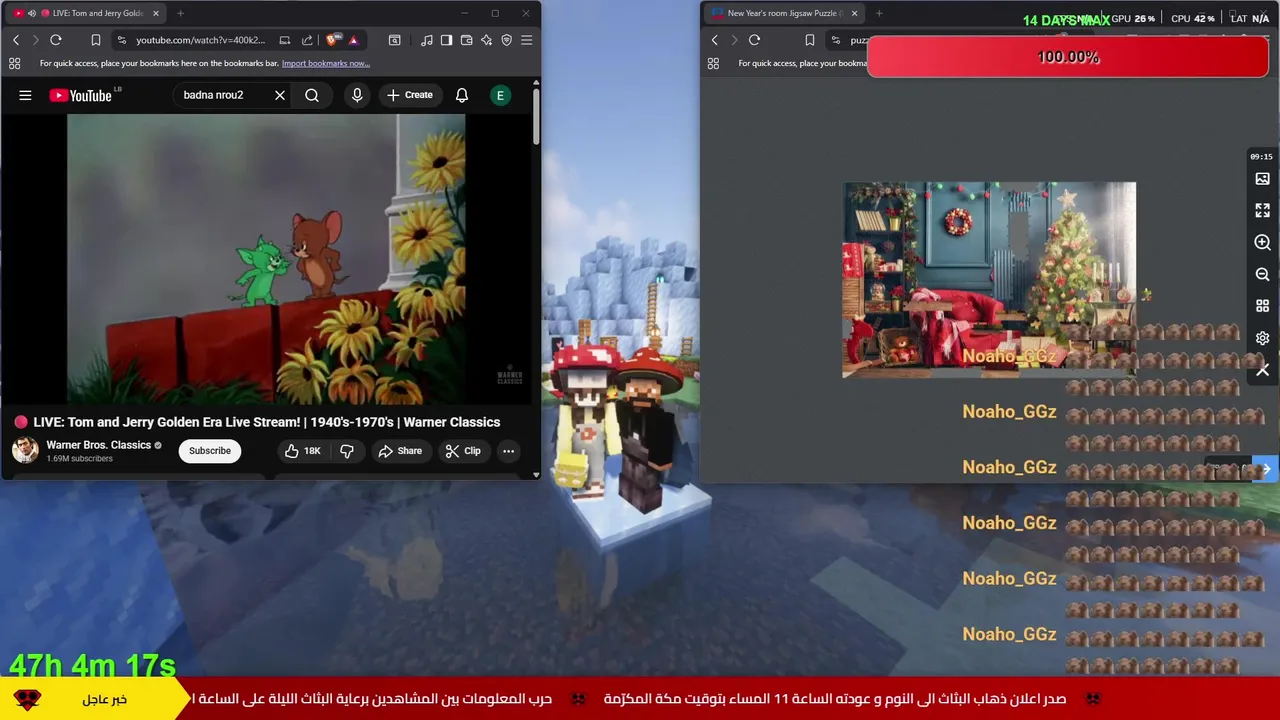Click the LIVE video title text
1280x720 pixels.
click(x=266, y=422)
